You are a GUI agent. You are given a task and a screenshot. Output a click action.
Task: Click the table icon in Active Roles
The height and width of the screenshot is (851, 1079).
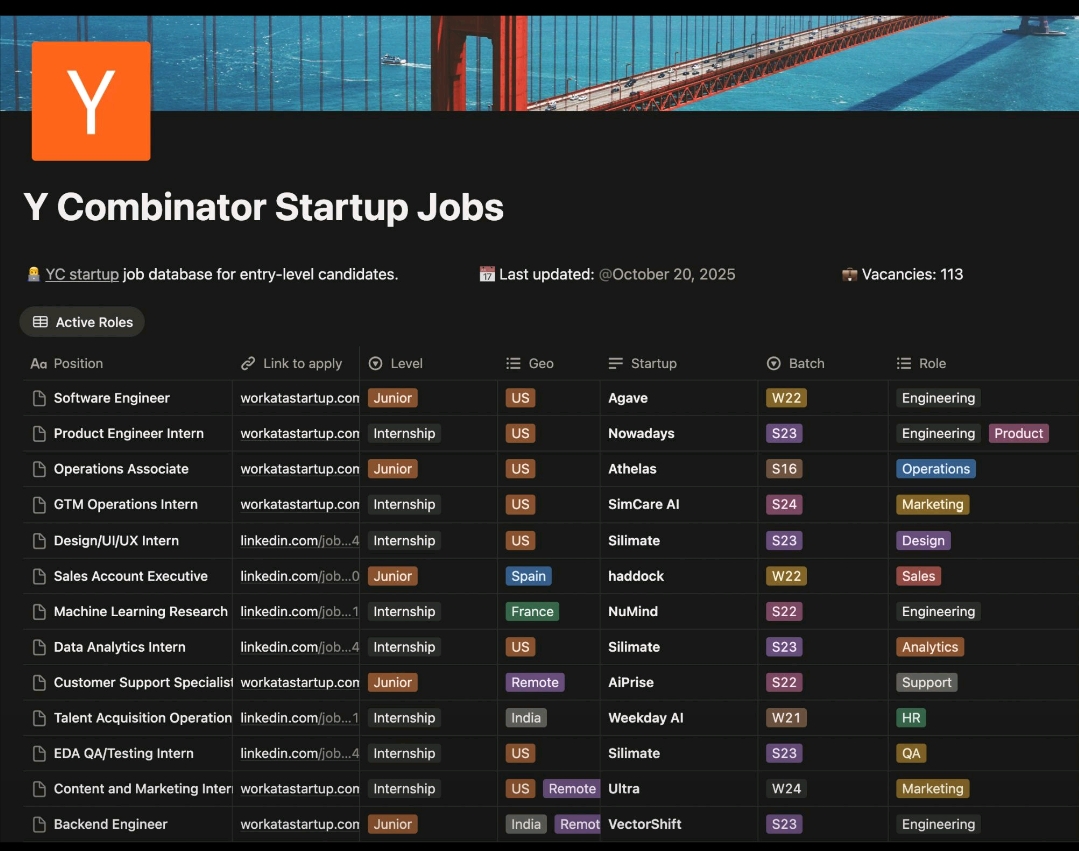coord(40,322)
